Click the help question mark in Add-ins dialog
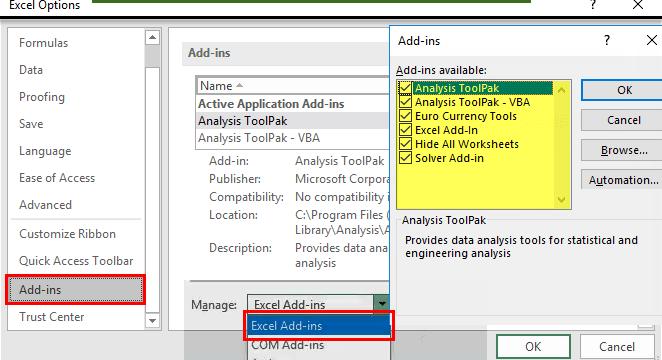This screenshot has width=662, height=360. pyautogui.click(x=607, y=41)
